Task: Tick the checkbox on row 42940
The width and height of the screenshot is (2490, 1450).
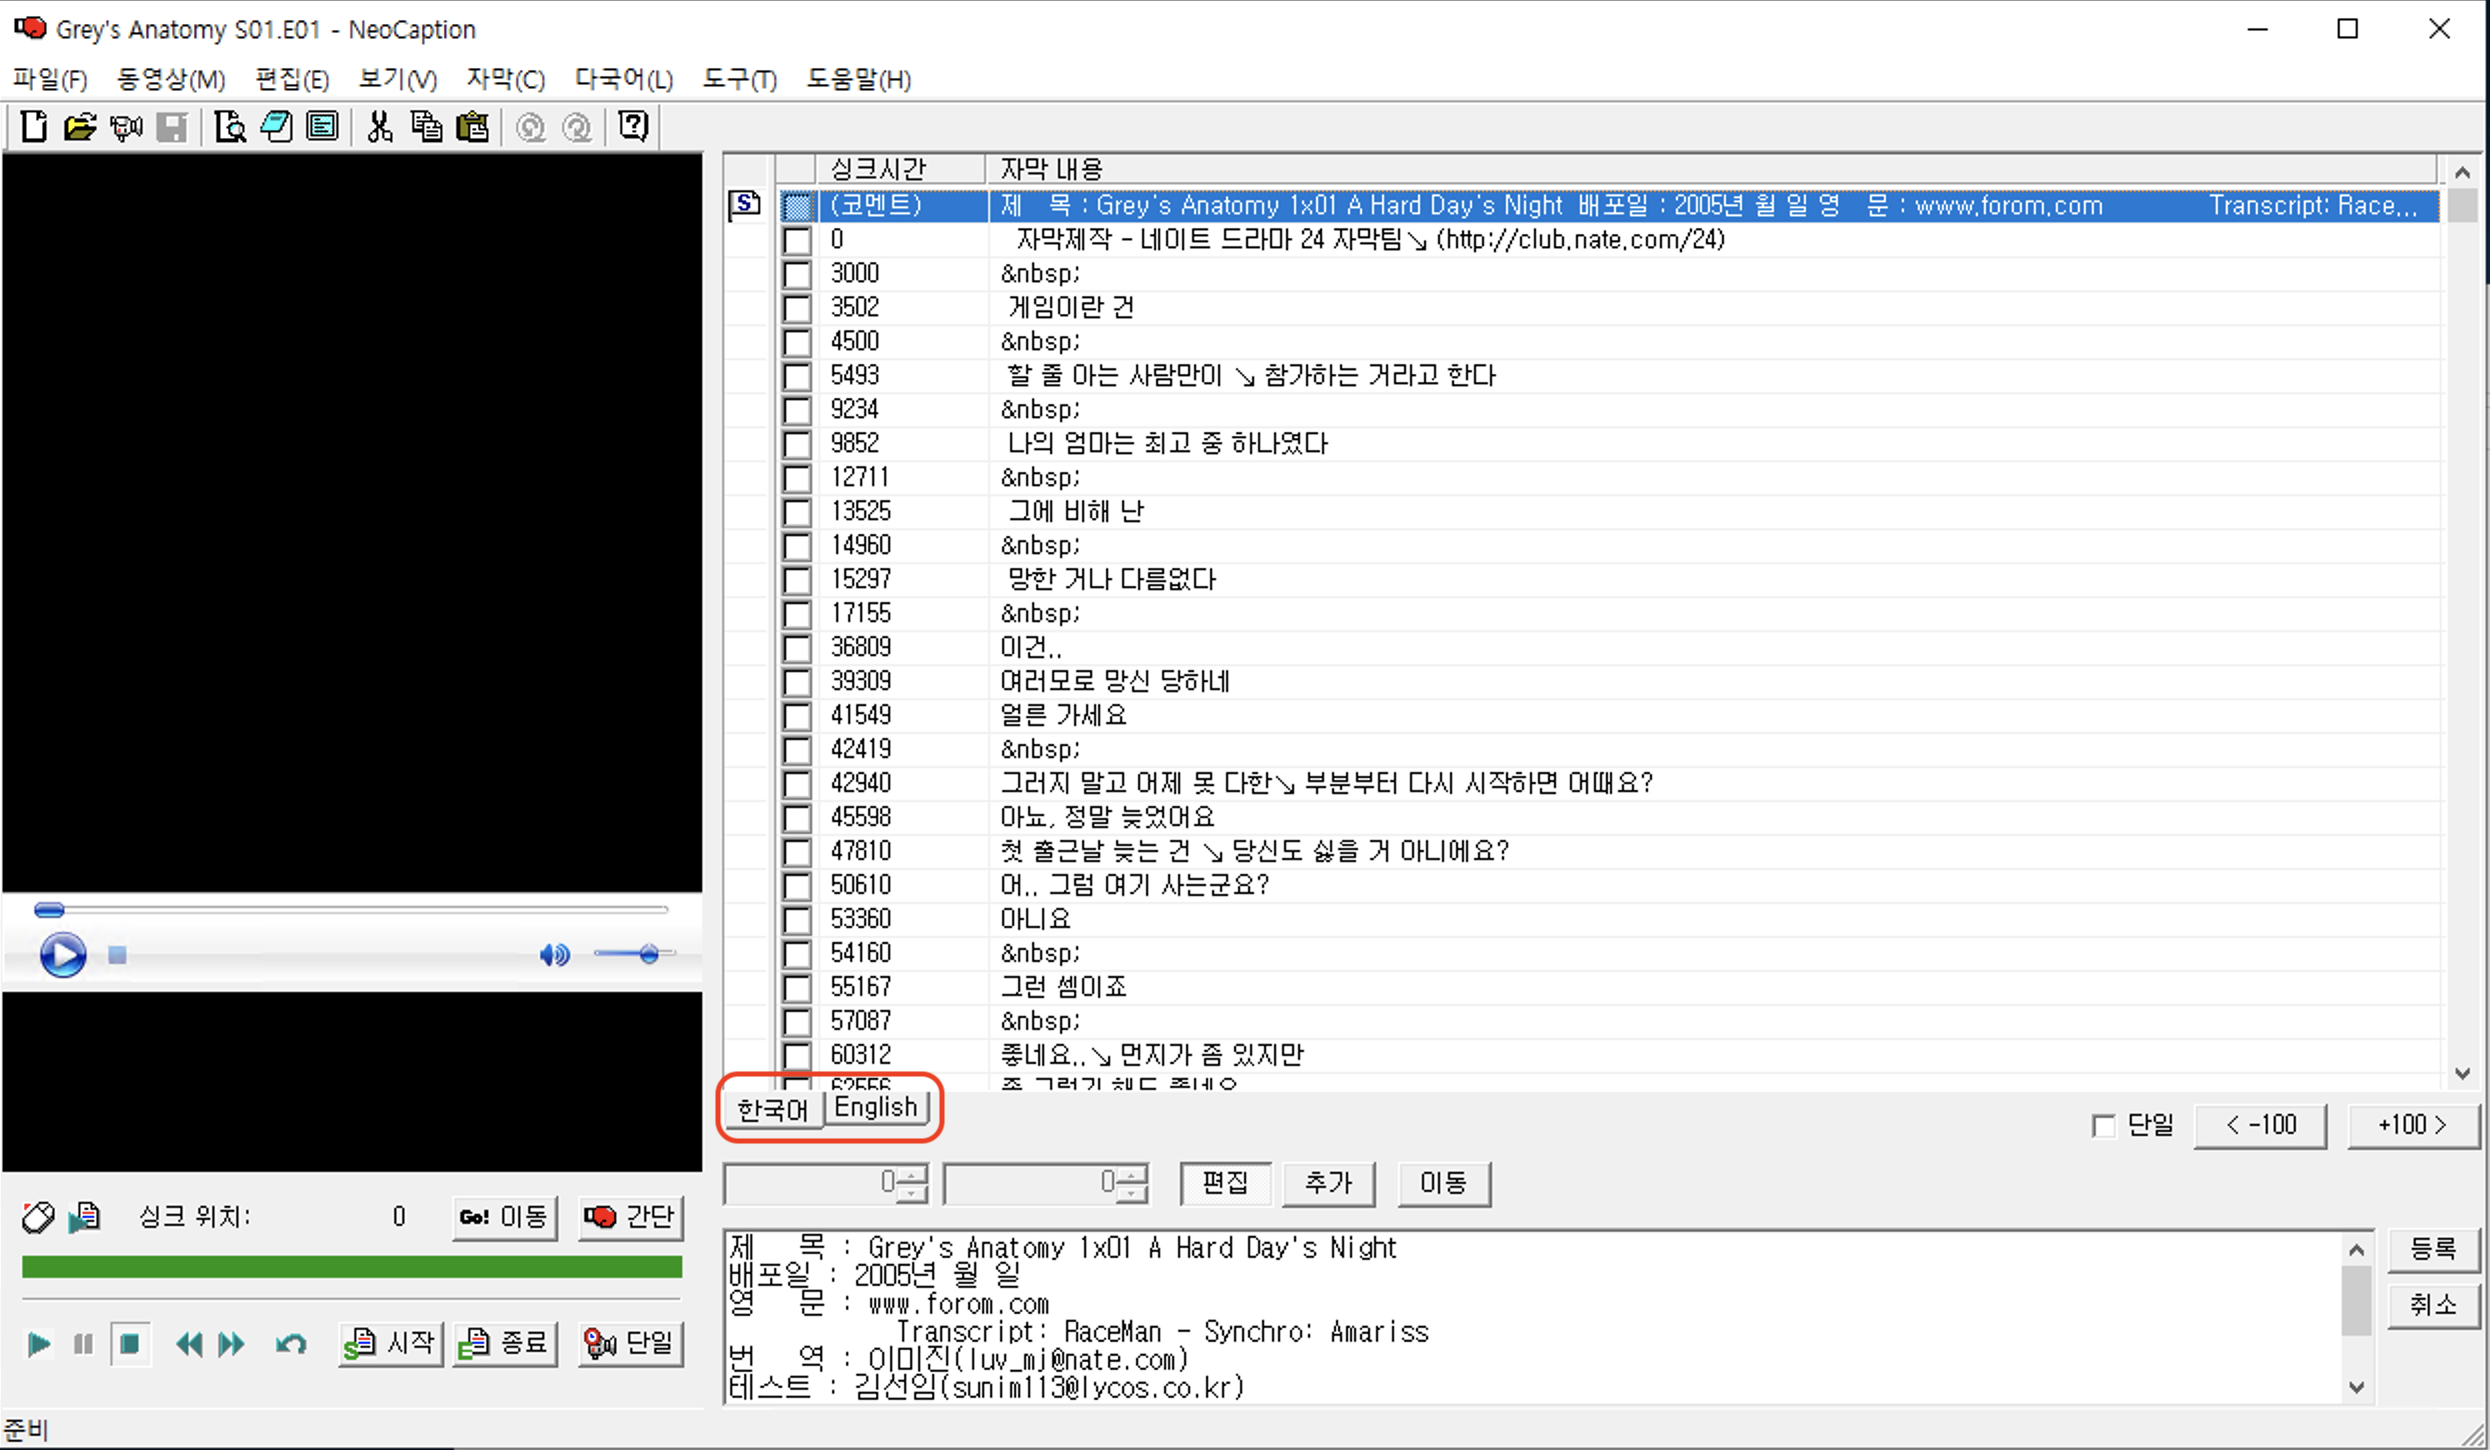Action: [797, 784]
